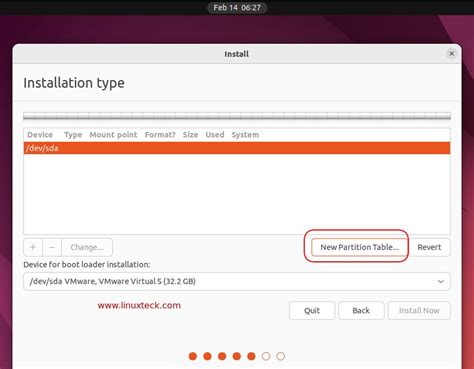Close the Install window with X

[452, 54]
